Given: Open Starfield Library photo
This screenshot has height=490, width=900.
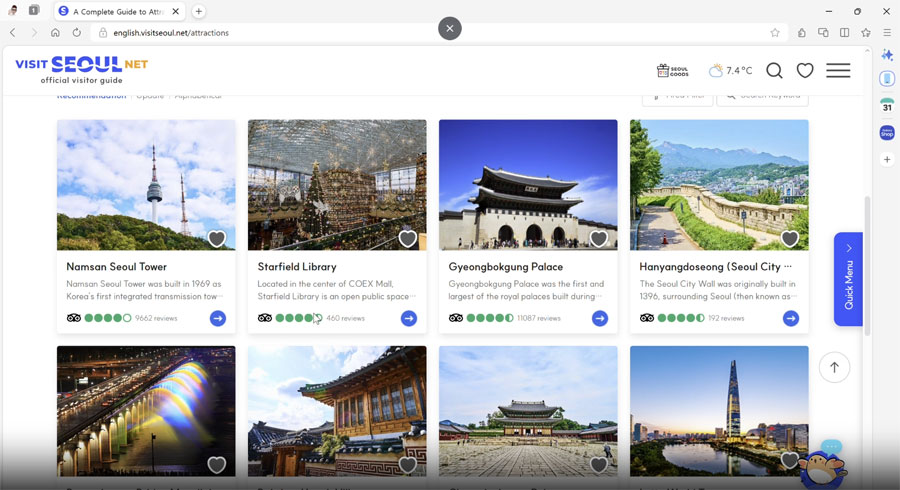Looking at the screenshot, I should pos(337,185).
